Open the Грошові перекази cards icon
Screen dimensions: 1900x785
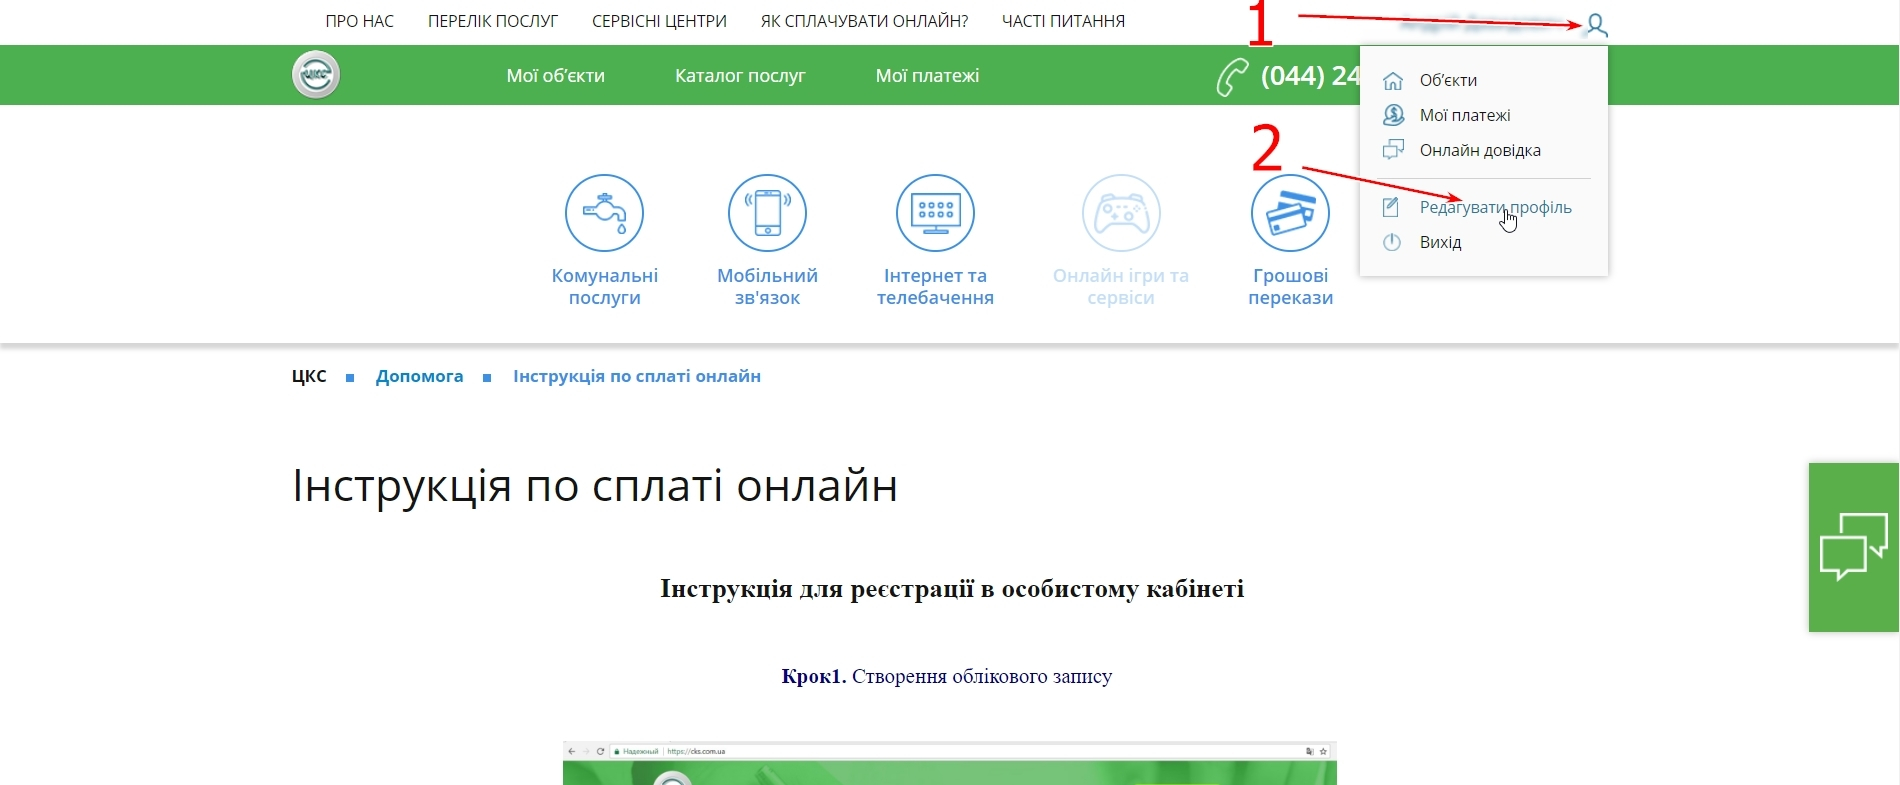[1290, 213]
